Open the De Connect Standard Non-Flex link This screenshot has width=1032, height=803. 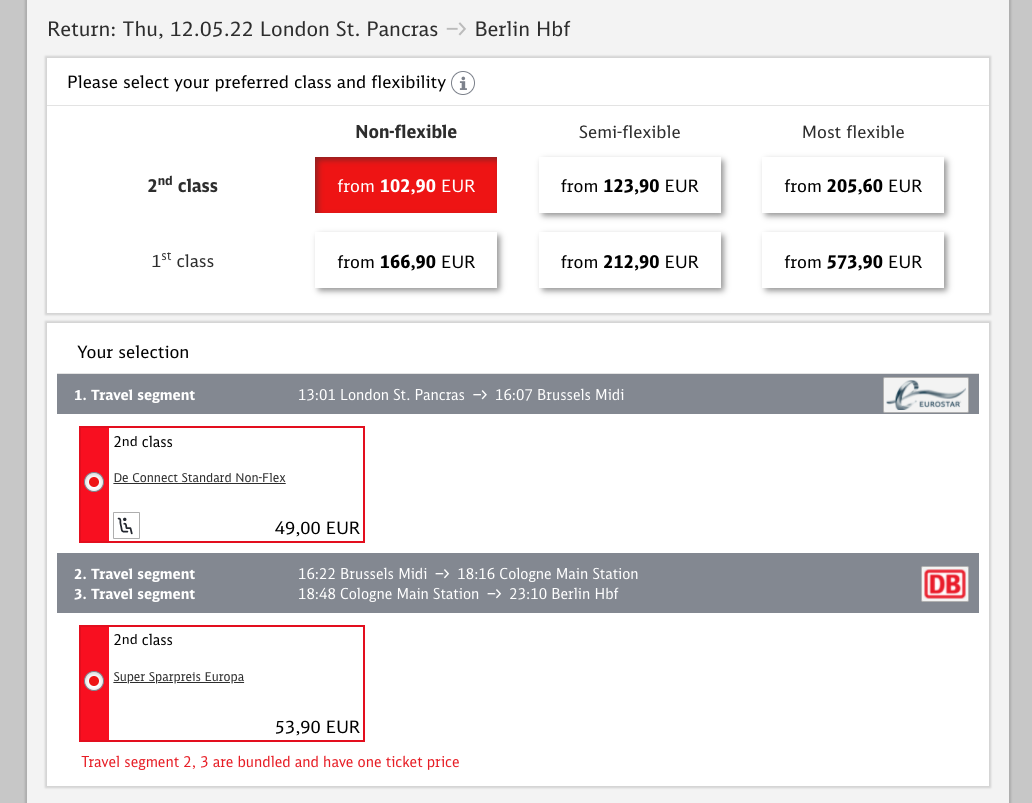(x=200, y=478)
